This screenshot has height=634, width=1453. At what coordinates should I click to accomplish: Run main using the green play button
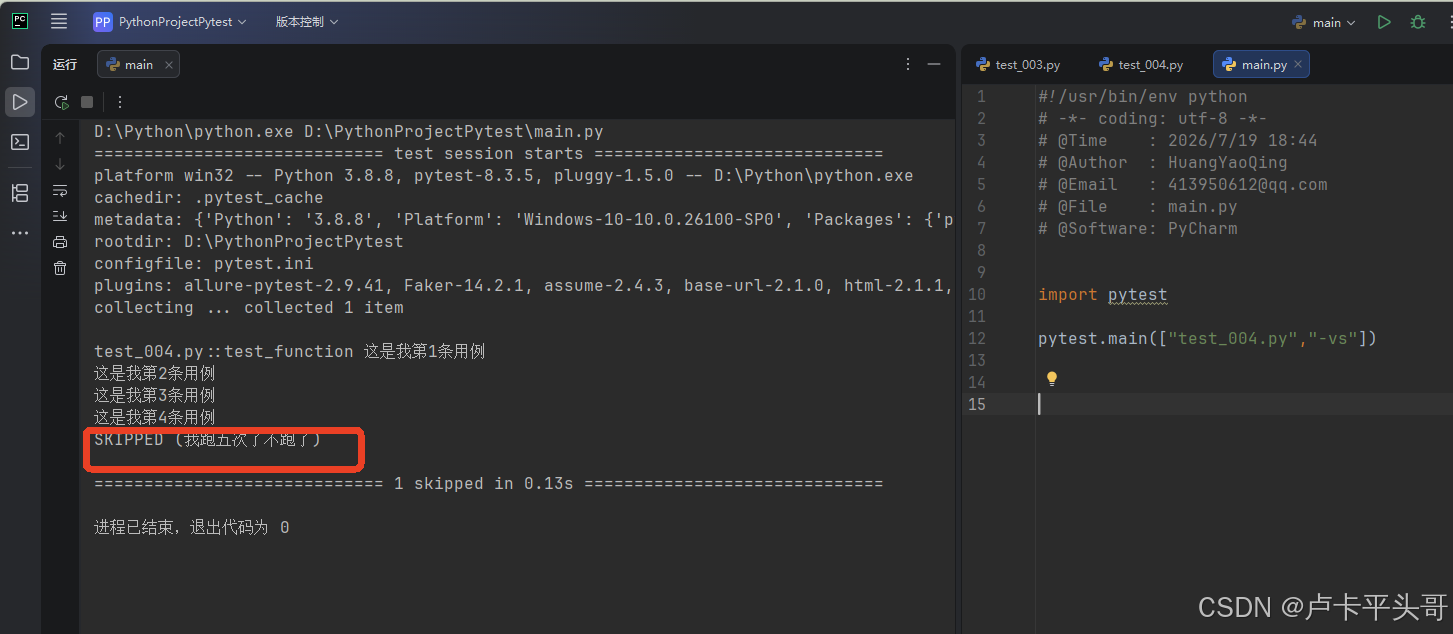(1384, 22)
